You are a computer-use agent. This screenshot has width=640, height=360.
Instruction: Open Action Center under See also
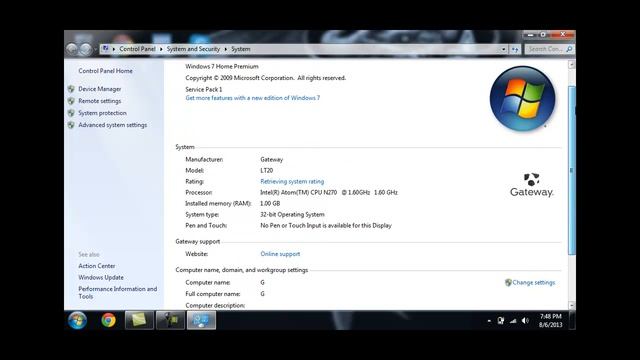[97, 266]
